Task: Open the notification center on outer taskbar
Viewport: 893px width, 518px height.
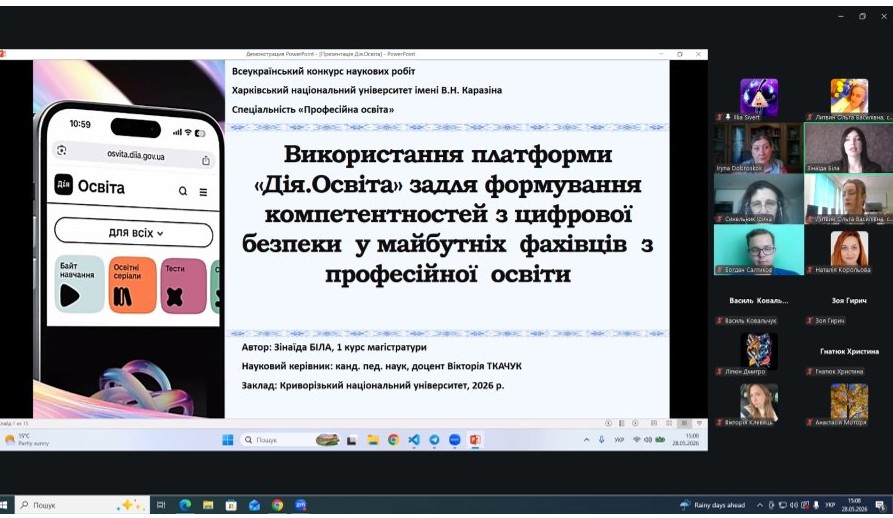Action: pyautogui.click(x=880, y=505)
